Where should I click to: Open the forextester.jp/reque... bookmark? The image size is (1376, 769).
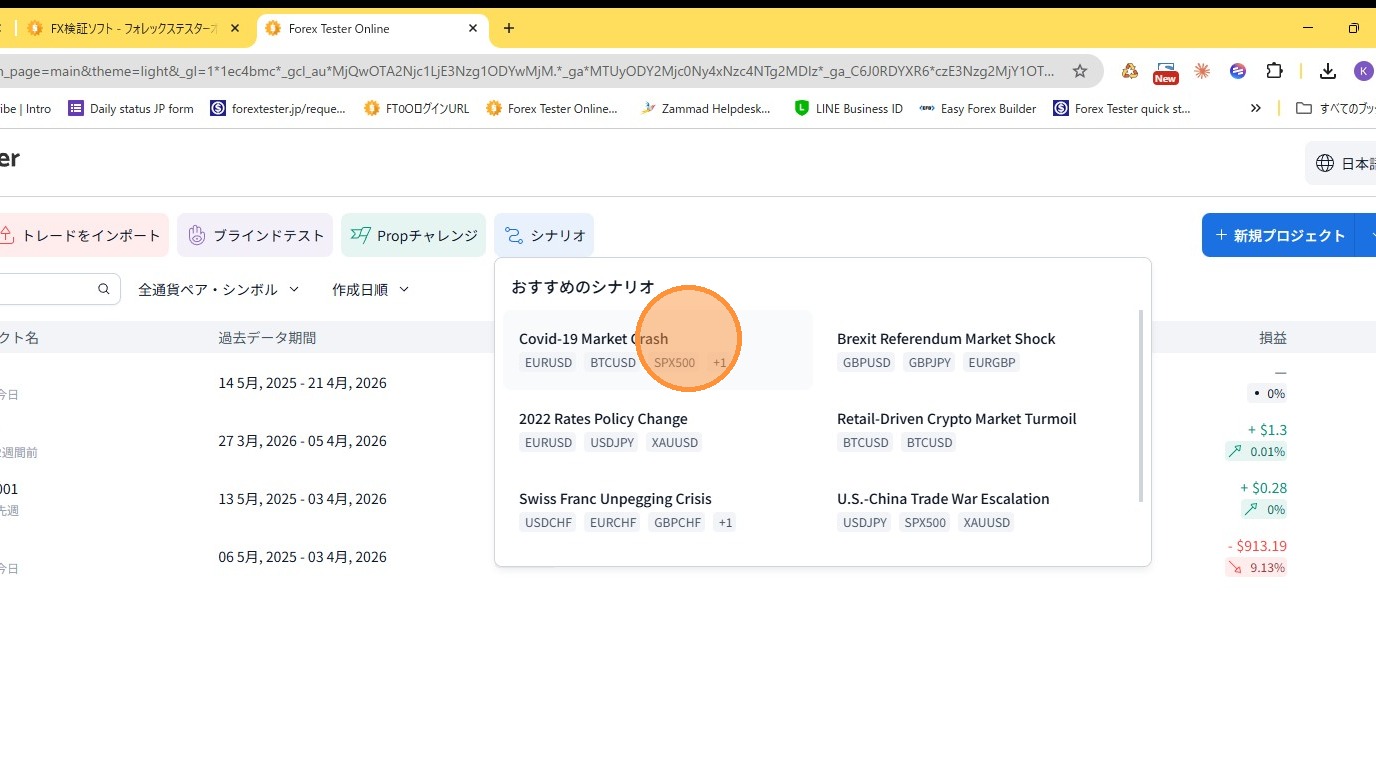coord(278,108)
